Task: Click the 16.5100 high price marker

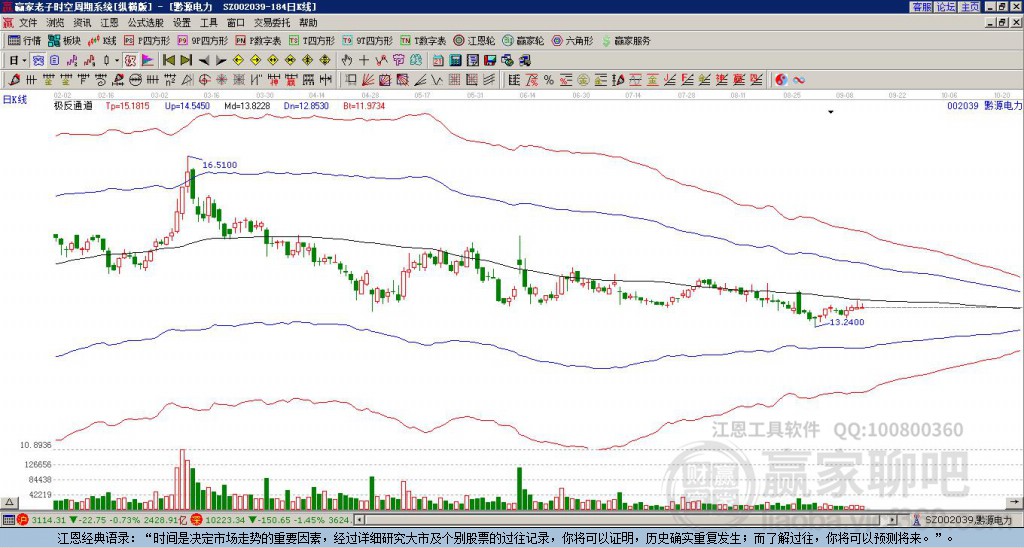Action: click(219, 165)
